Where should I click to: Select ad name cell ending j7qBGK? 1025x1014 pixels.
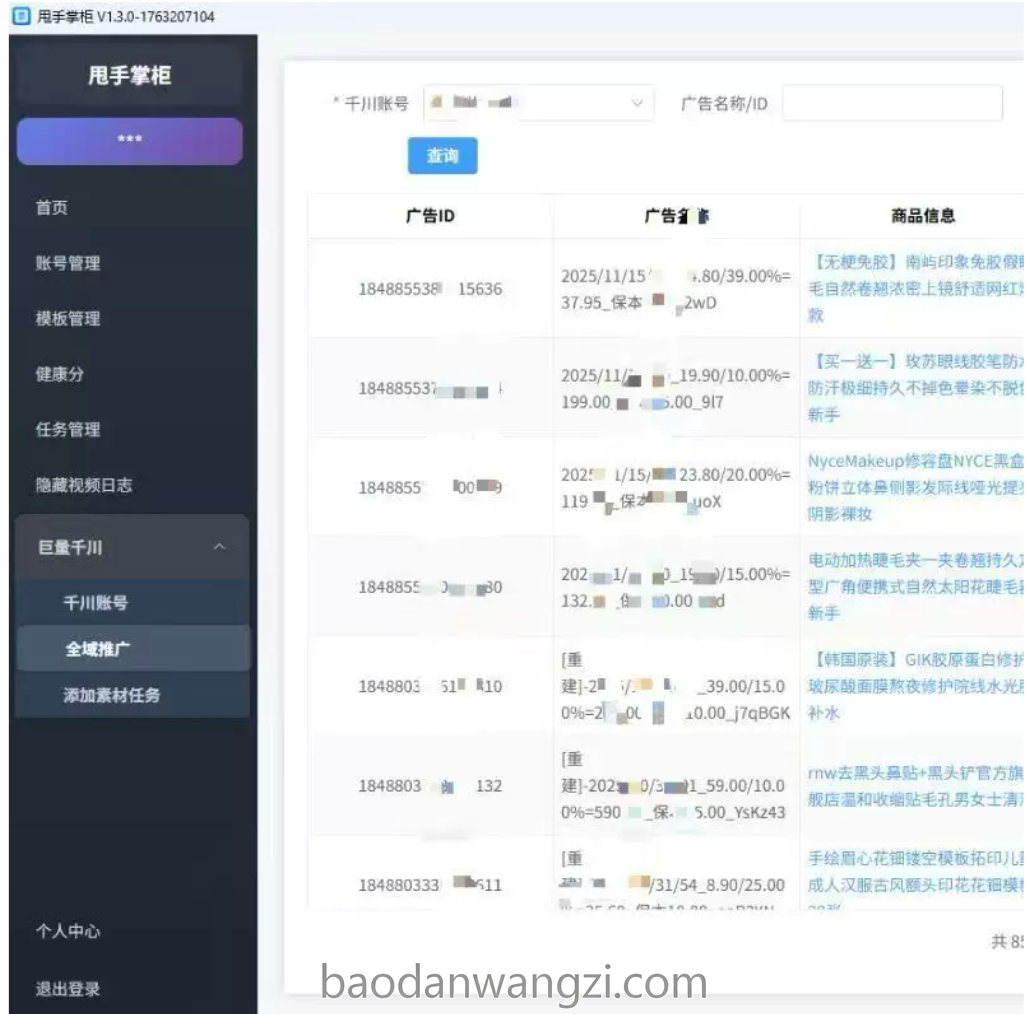coord(676,686)
